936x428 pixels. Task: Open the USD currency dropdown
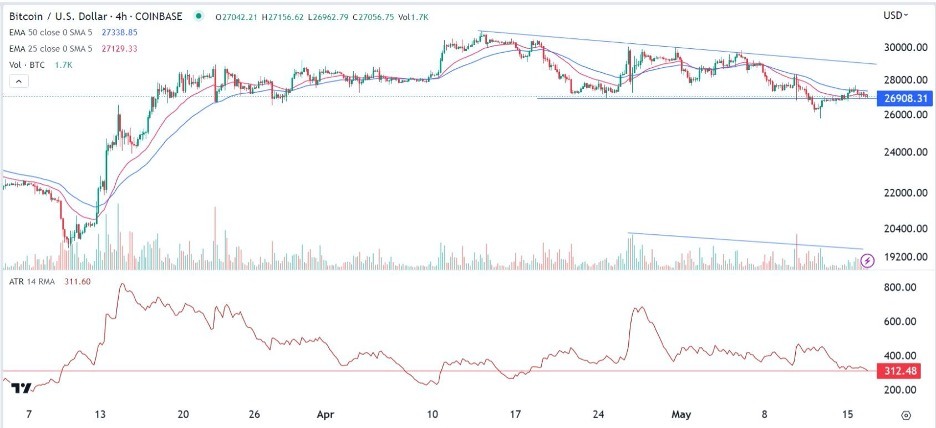(x=896, y=15)
